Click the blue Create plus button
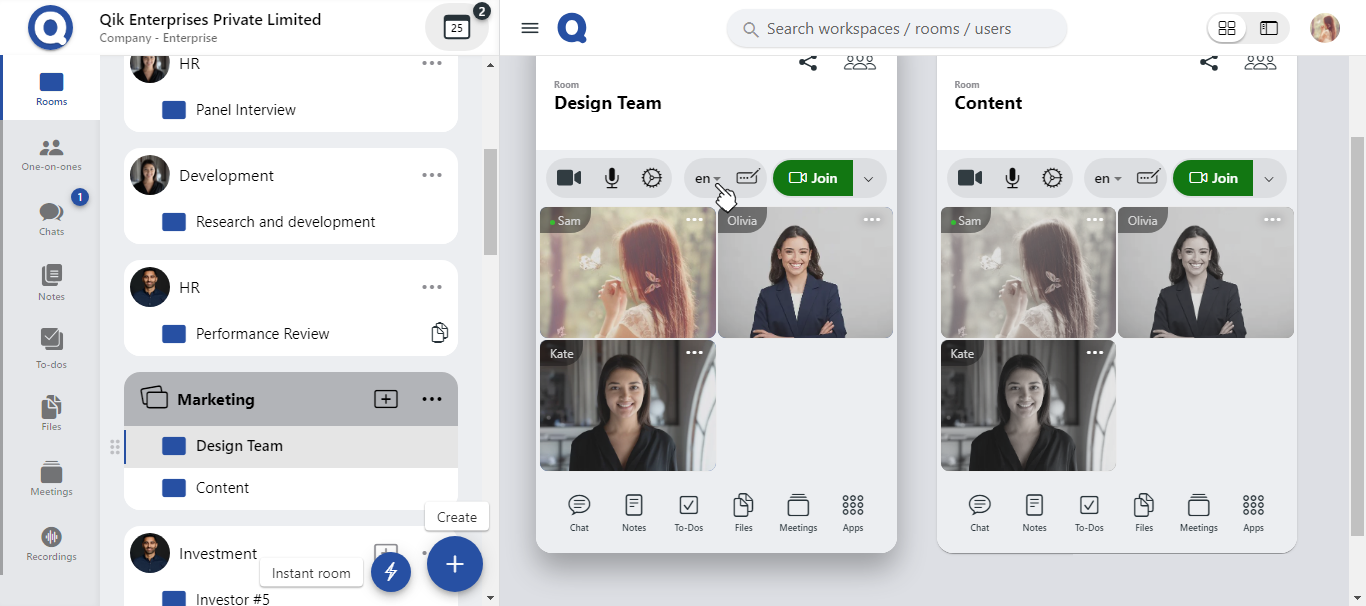1366x606 pixels. (x=455, y=565)
